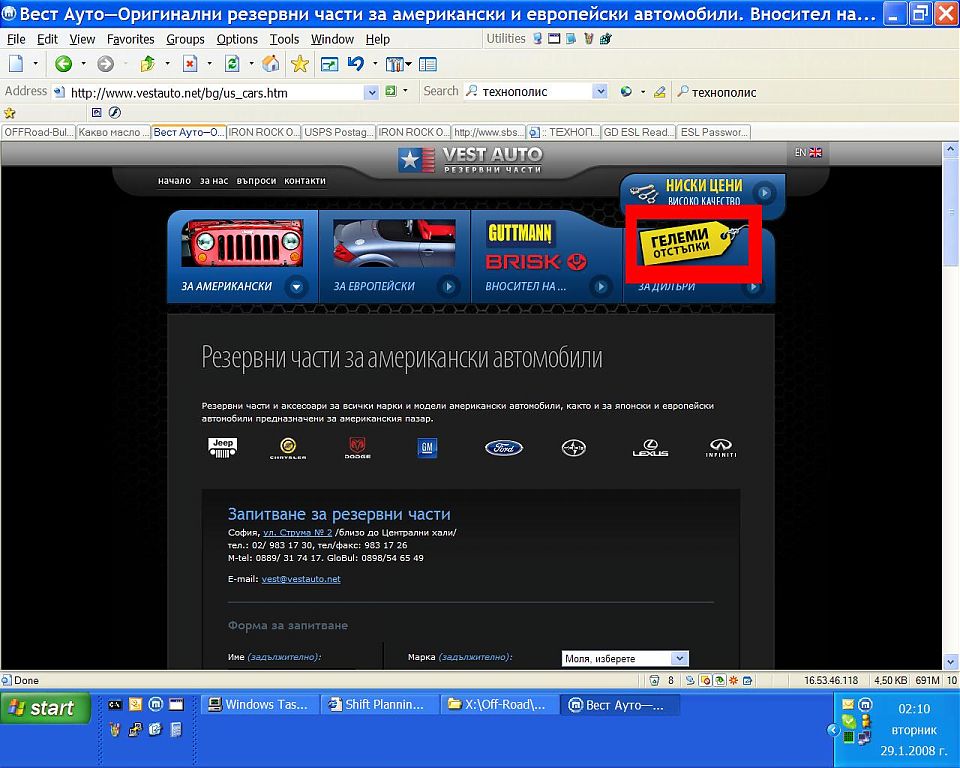Viewport: 960px width, 768px height.
Task: Click the Jeep brand logo
Action: (222, 448)
